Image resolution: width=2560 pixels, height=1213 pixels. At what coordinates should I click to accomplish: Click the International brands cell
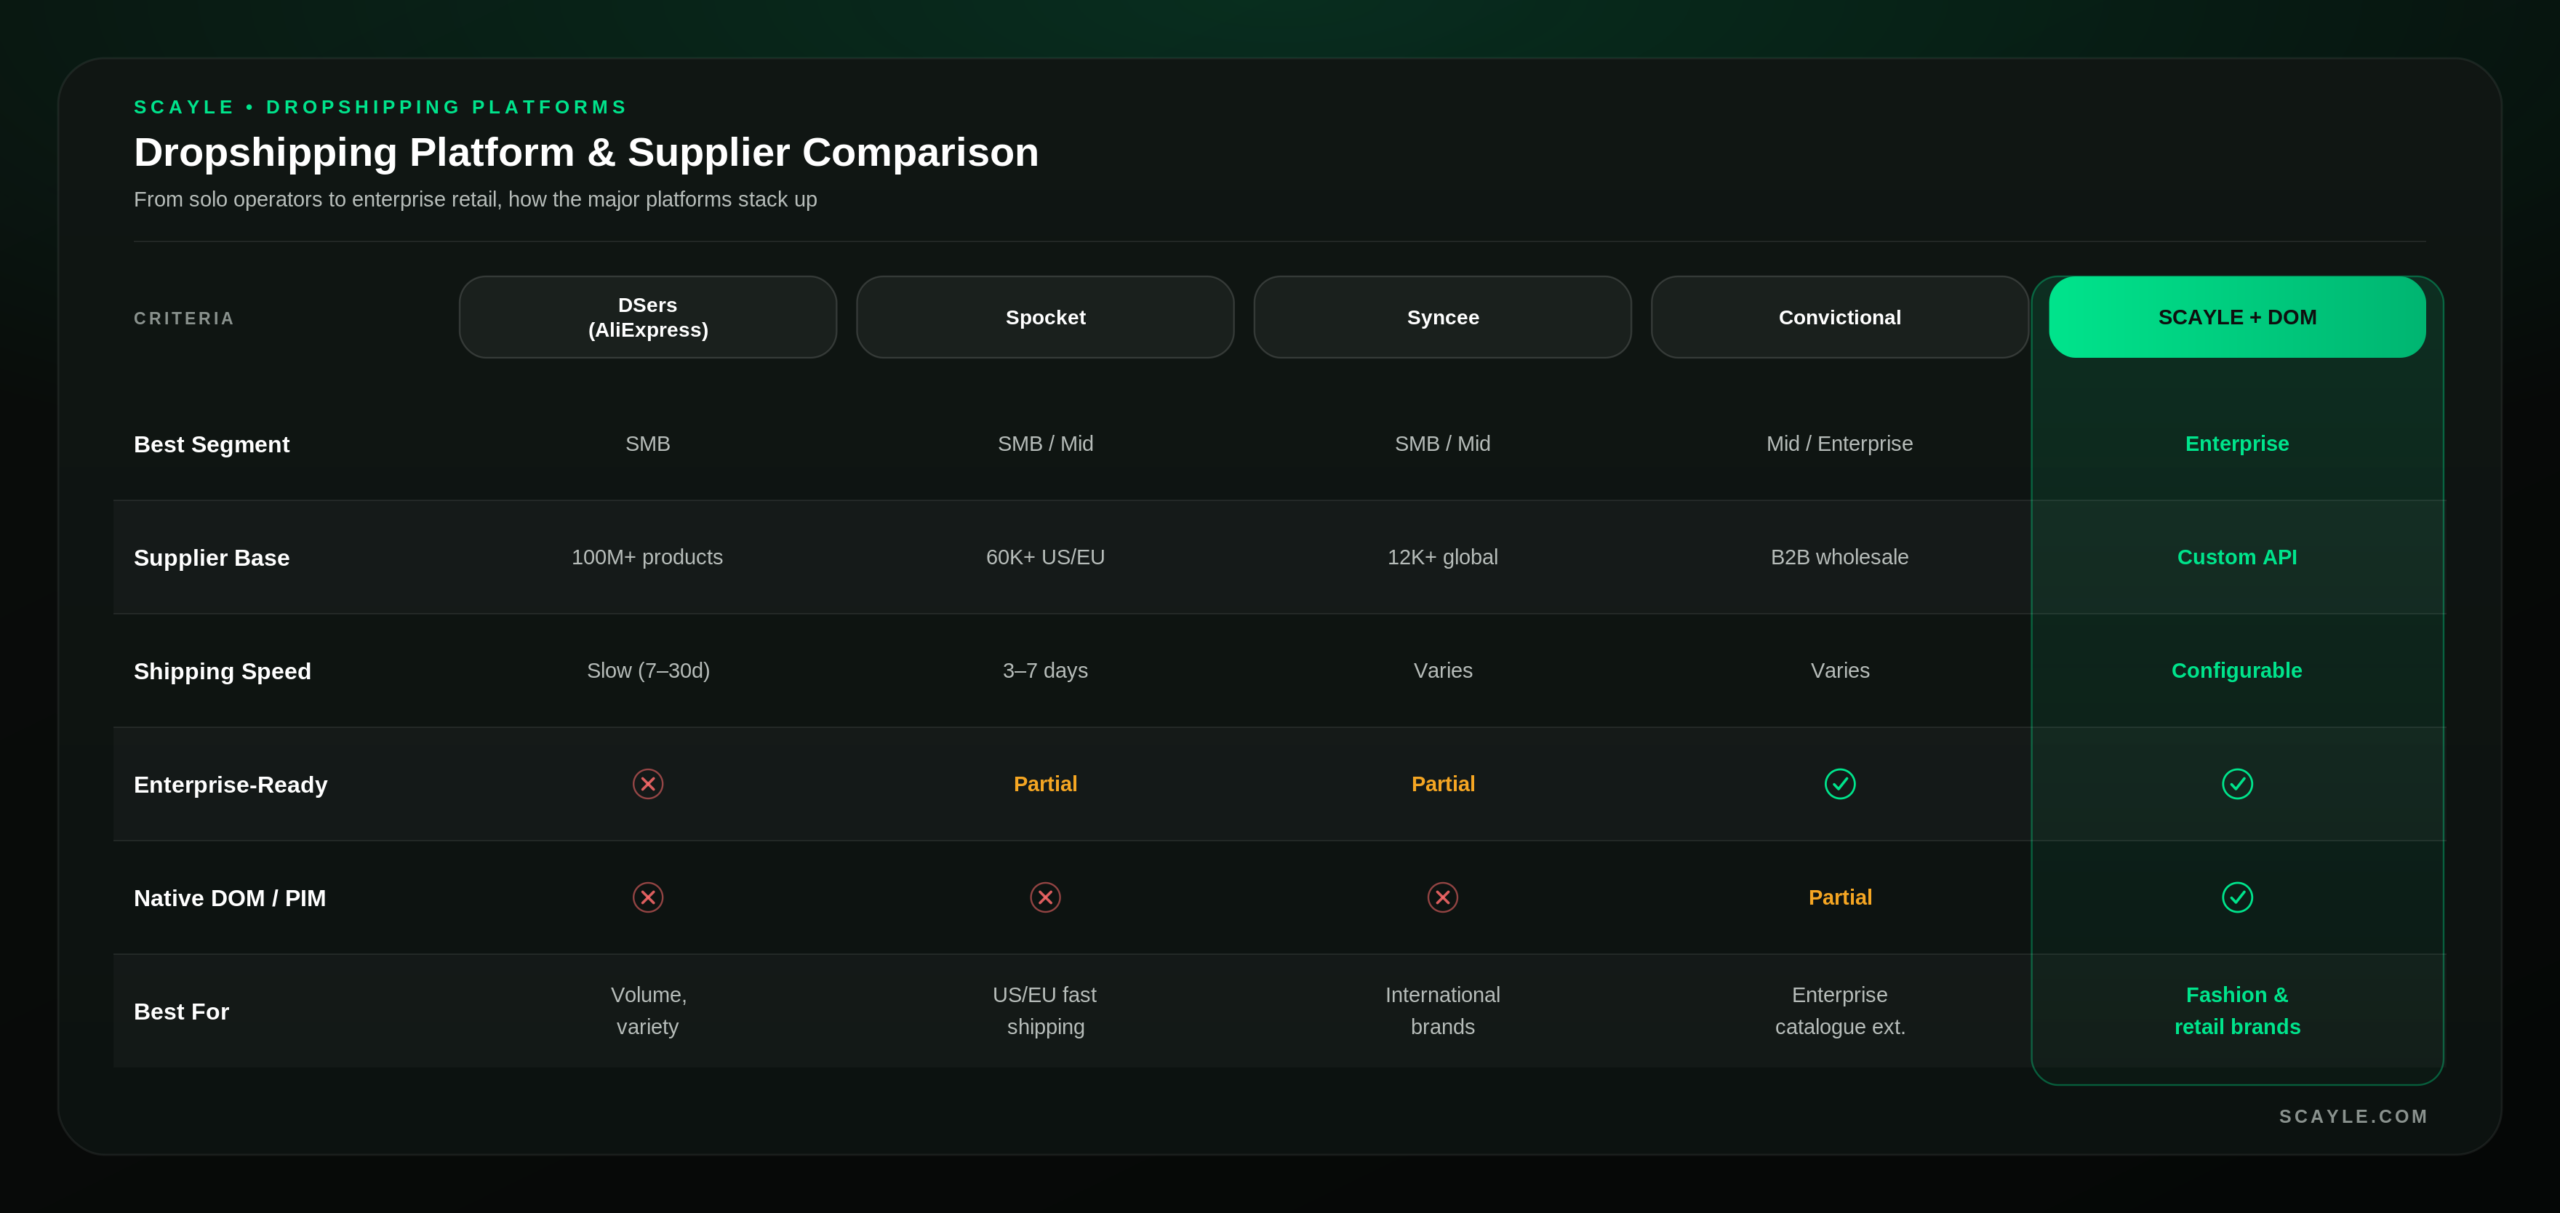click(1442, 1011)
